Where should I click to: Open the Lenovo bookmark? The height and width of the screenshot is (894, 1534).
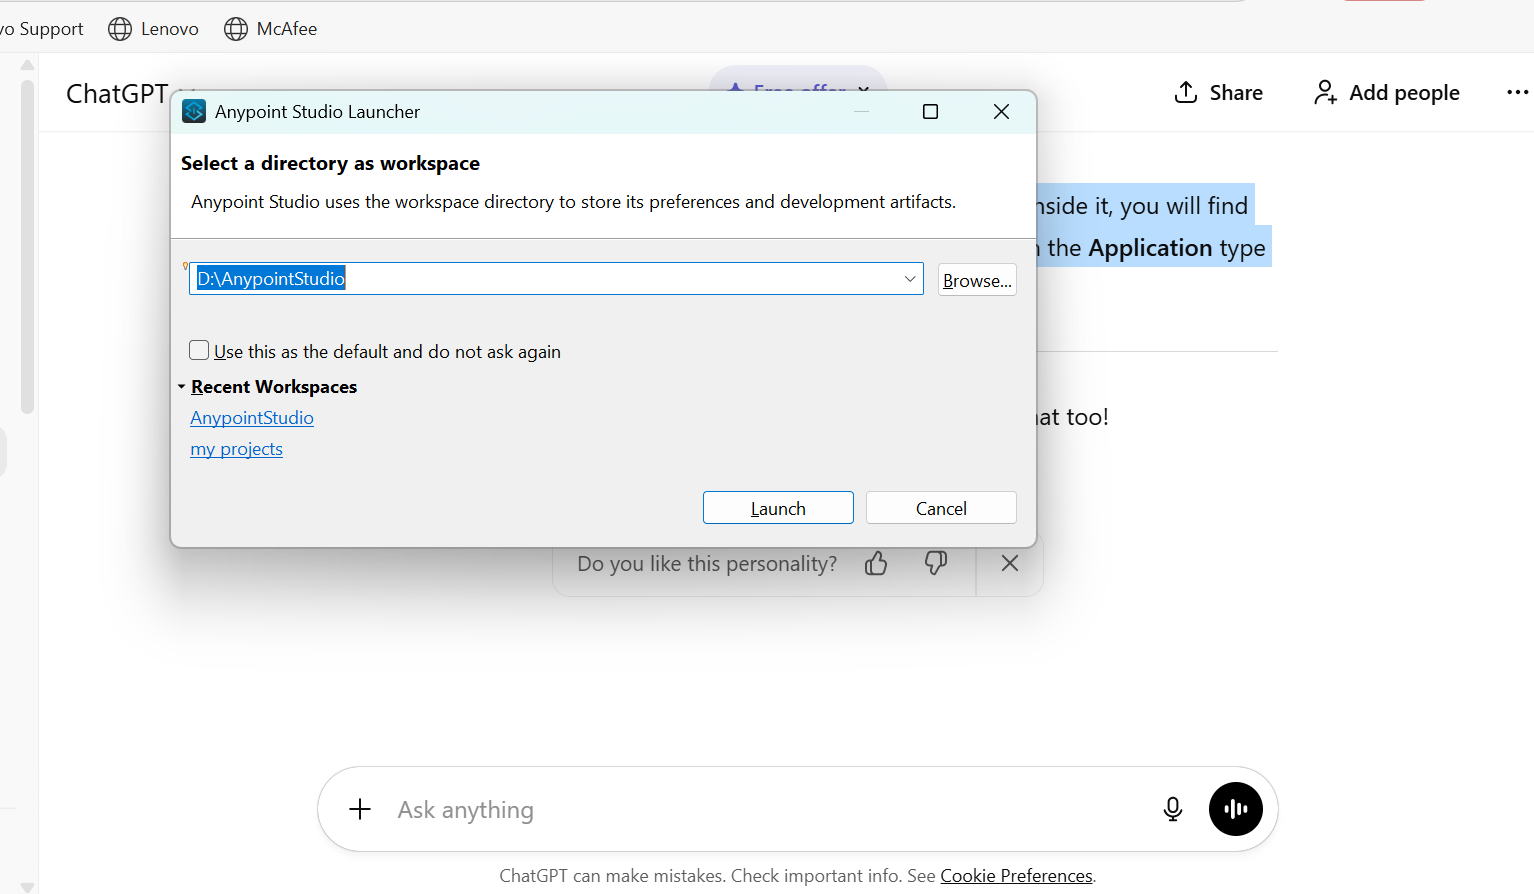click(154, 29)
